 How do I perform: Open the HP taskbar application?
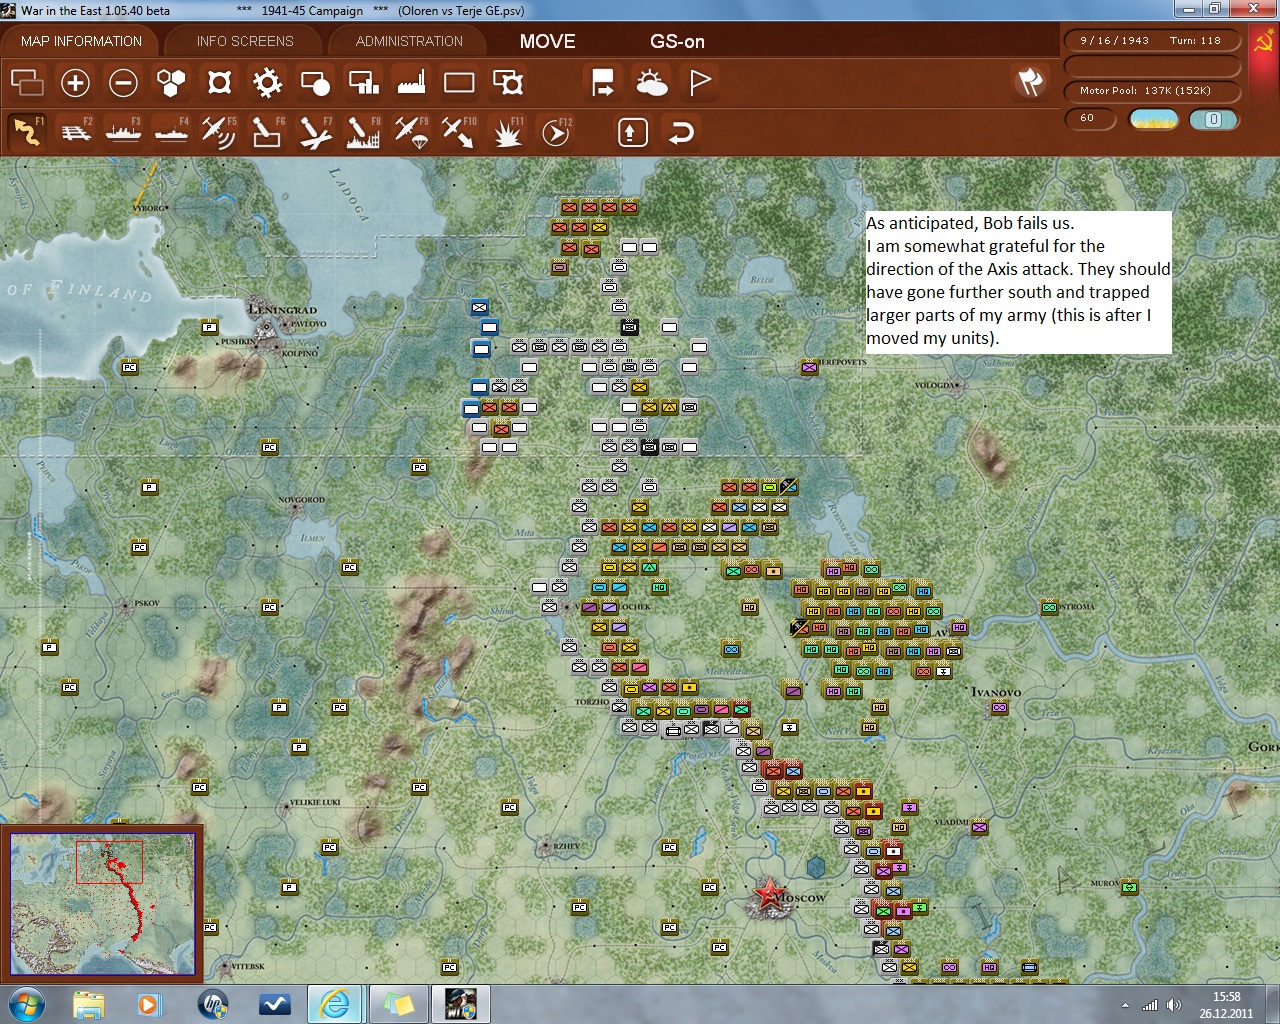coord(212,1004)
